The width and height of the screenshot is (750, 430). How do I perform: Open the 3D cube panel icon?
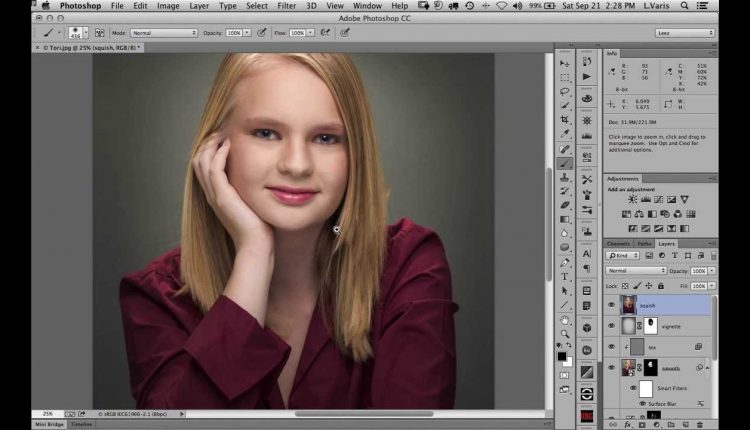coord(587,328)
